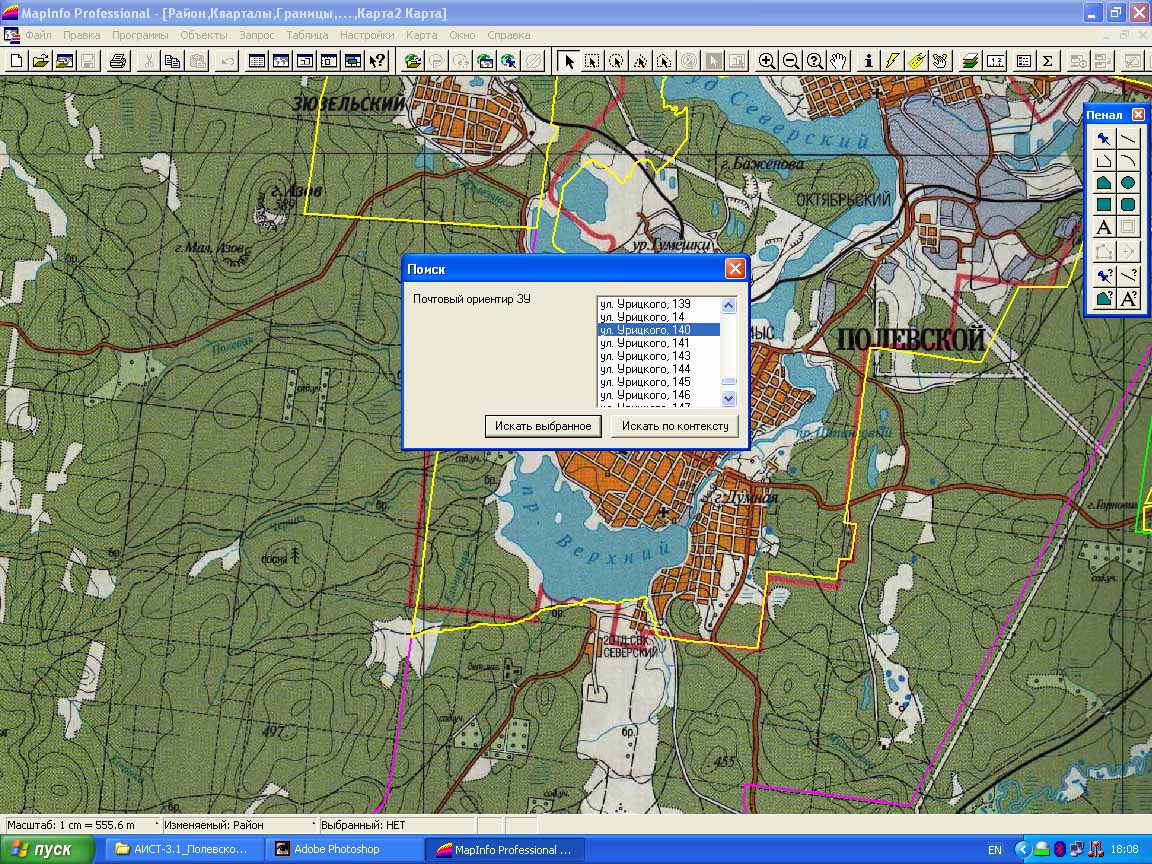Viewport: 1152px width, 864px height.
Task: Click the EN language indicator in tray
Action: pos(994,850)
